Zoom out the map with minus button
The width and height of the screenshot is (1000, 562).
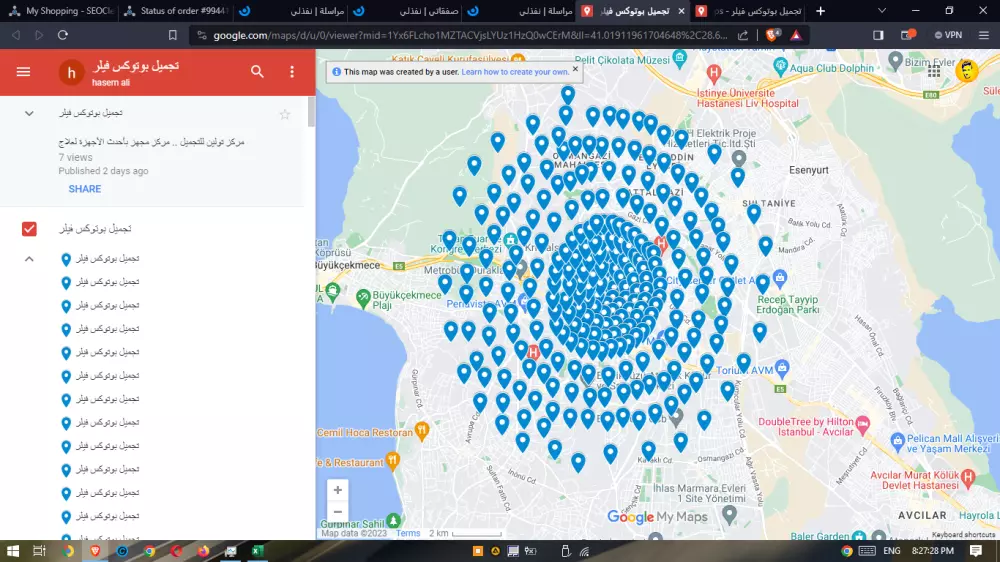pos(337,512)
